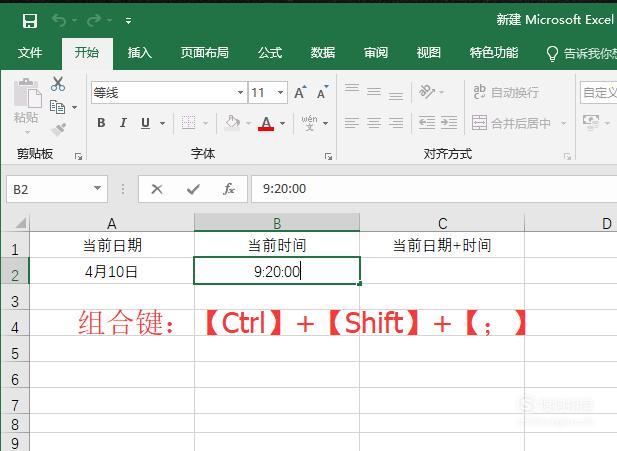Click cell containing 4月10日

pos(112,271)
